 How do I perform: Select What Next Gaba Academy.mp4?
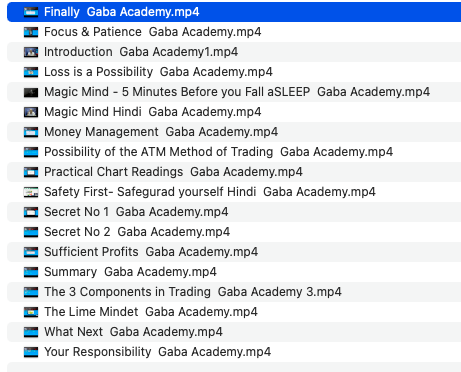[x=234, y=332]
